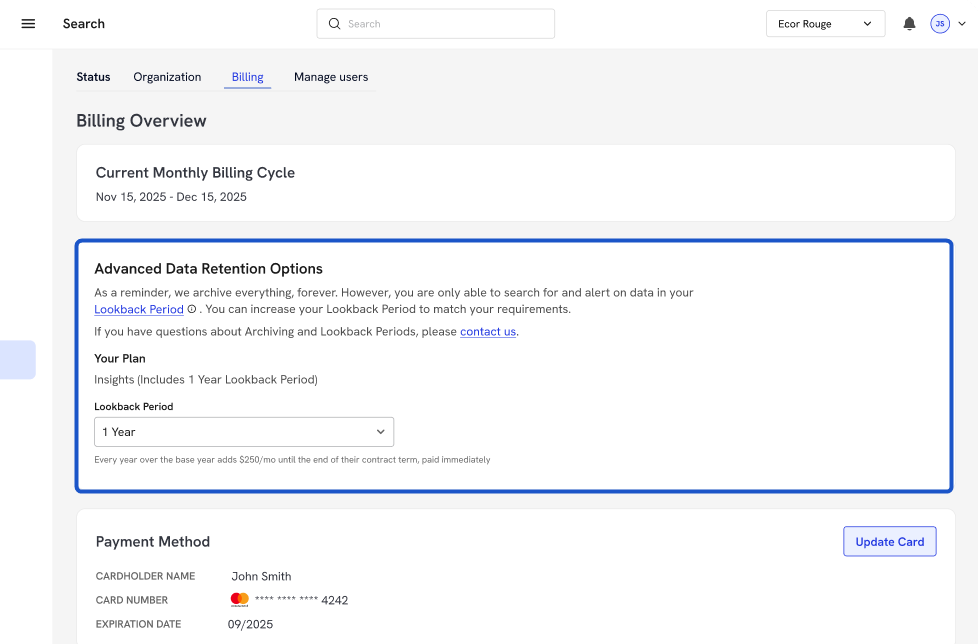Follow the Lookback Period hyperlink

click(x=139, y=310)
